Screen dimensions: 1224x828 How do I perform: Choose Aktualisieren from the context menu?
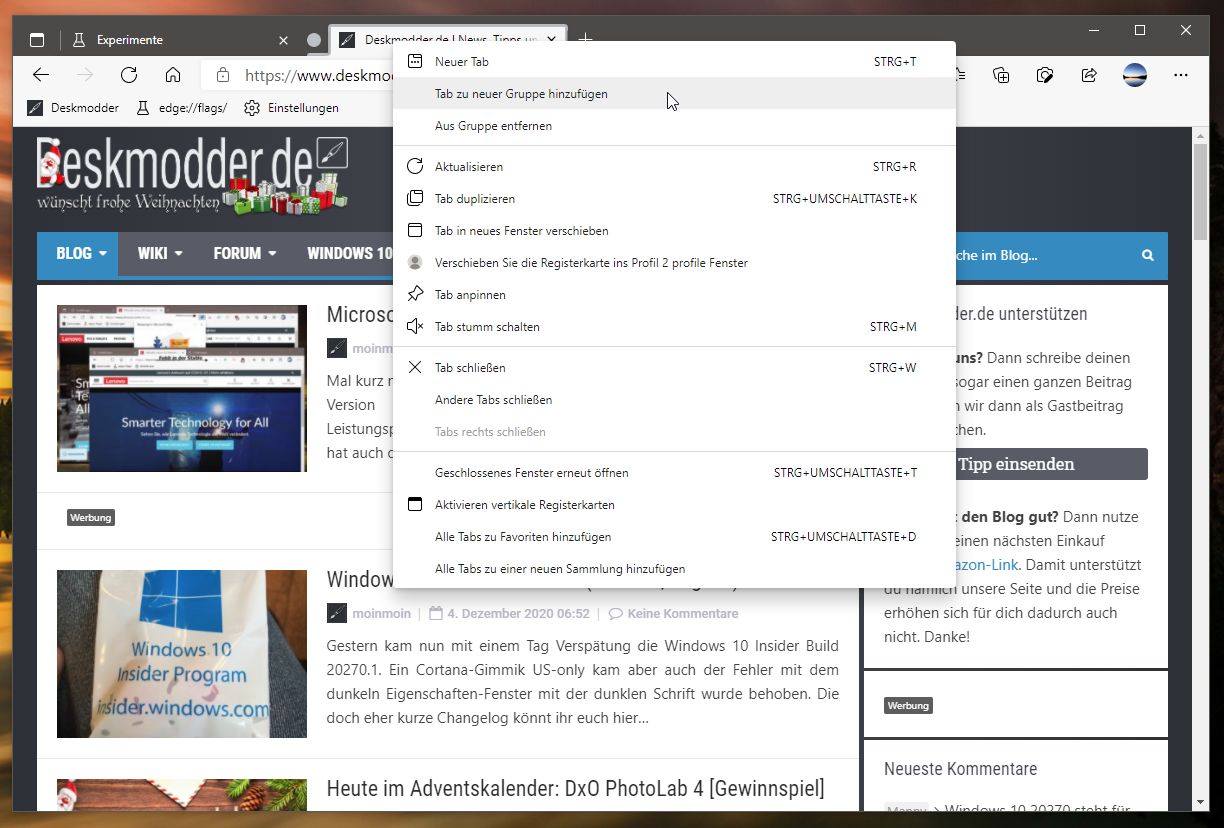[674, 167]
